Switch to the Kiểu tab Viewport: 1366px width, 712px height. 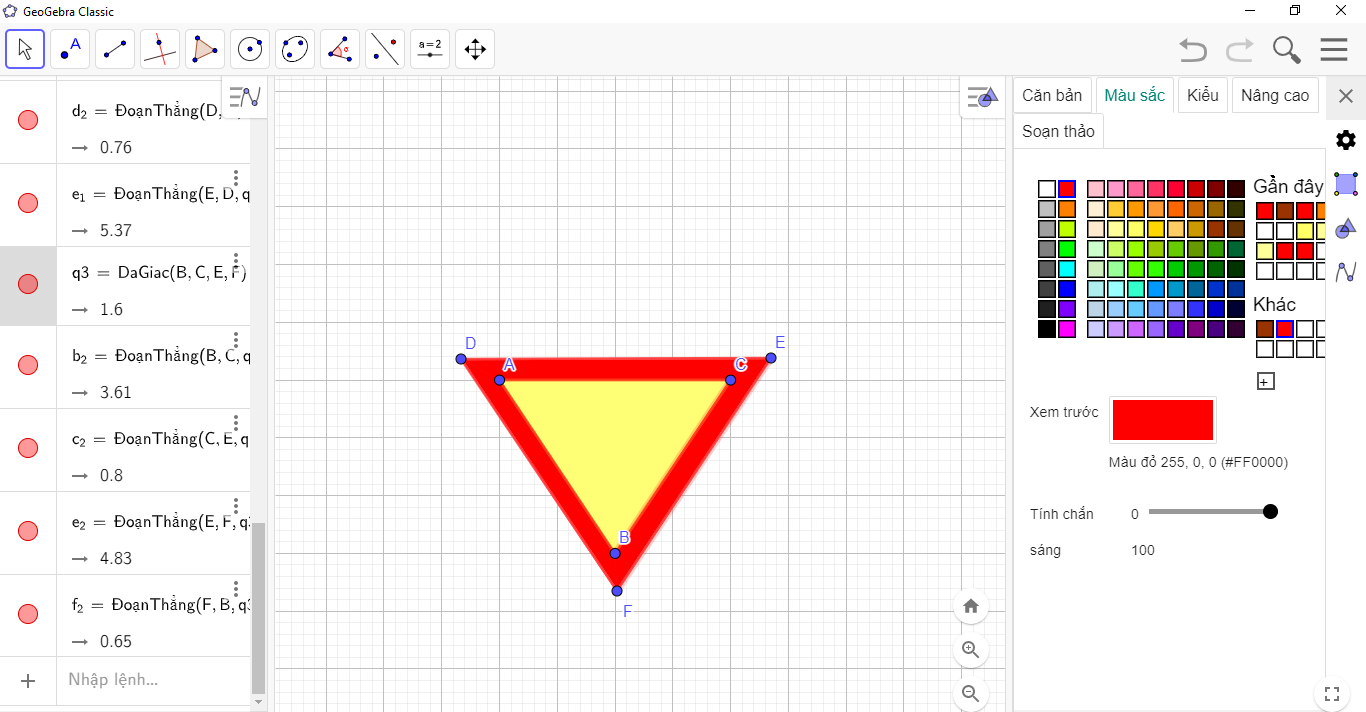1203,96
